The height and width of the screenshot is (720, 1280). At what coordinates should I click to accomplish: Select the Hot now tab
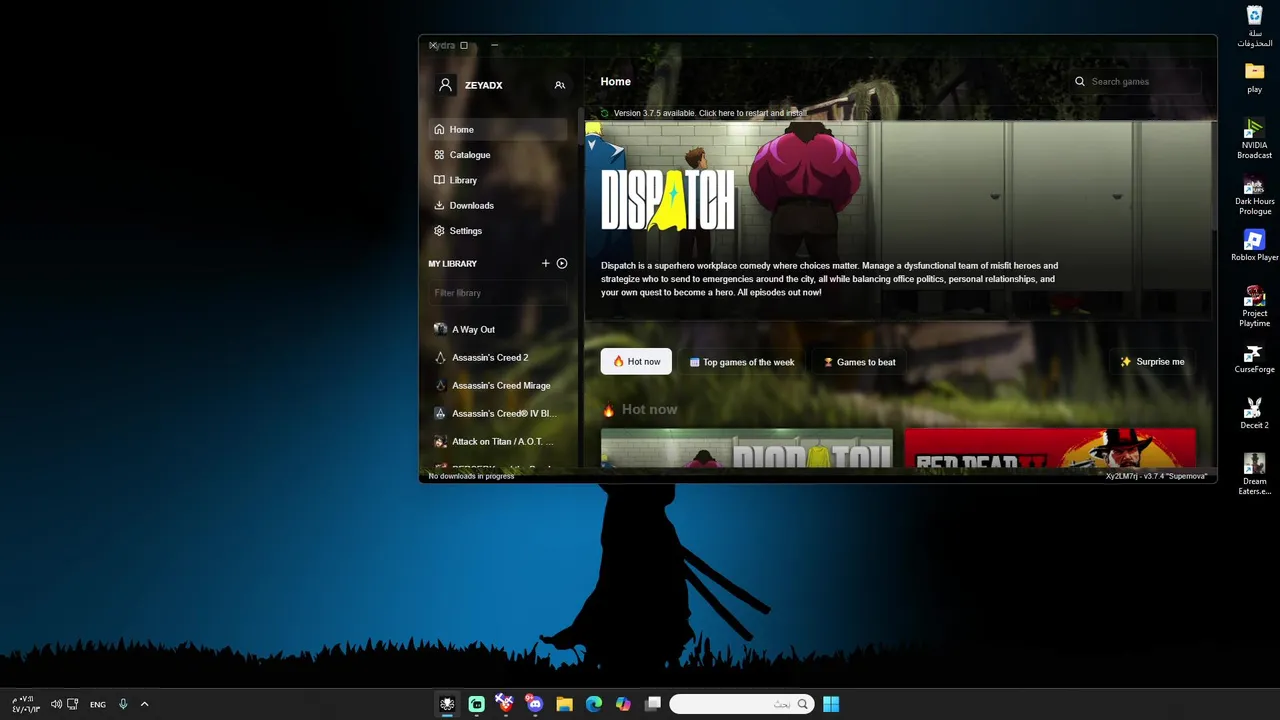tap(636, 362)
